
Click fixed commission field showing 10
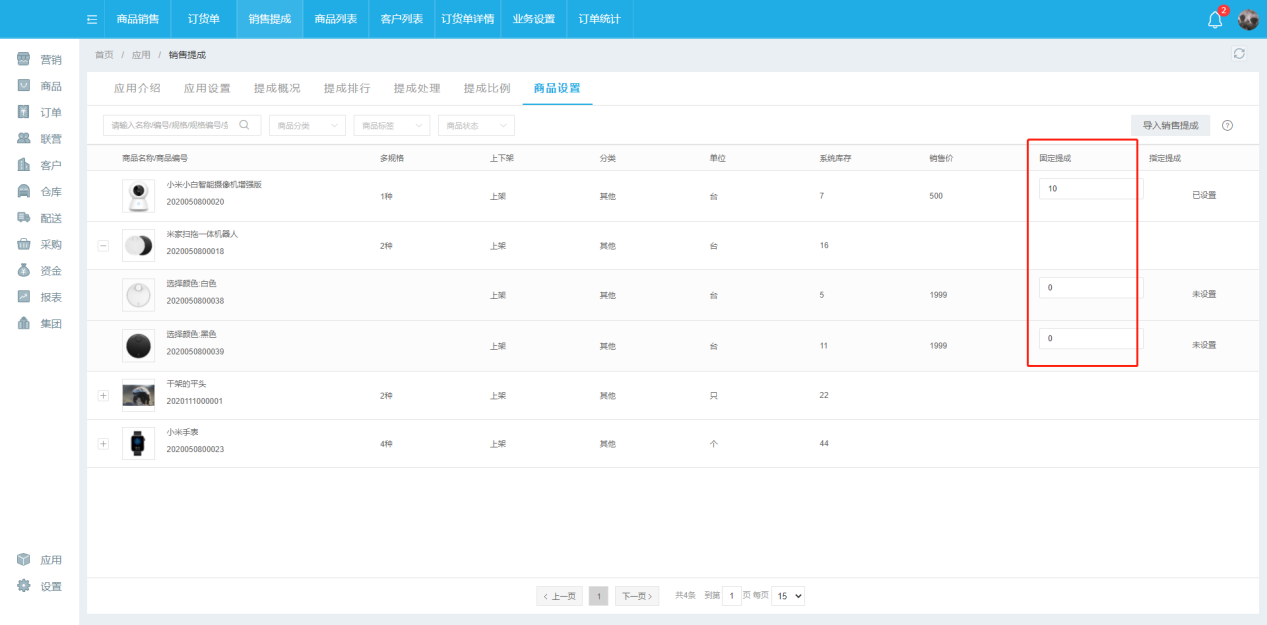pos(1089,188)
